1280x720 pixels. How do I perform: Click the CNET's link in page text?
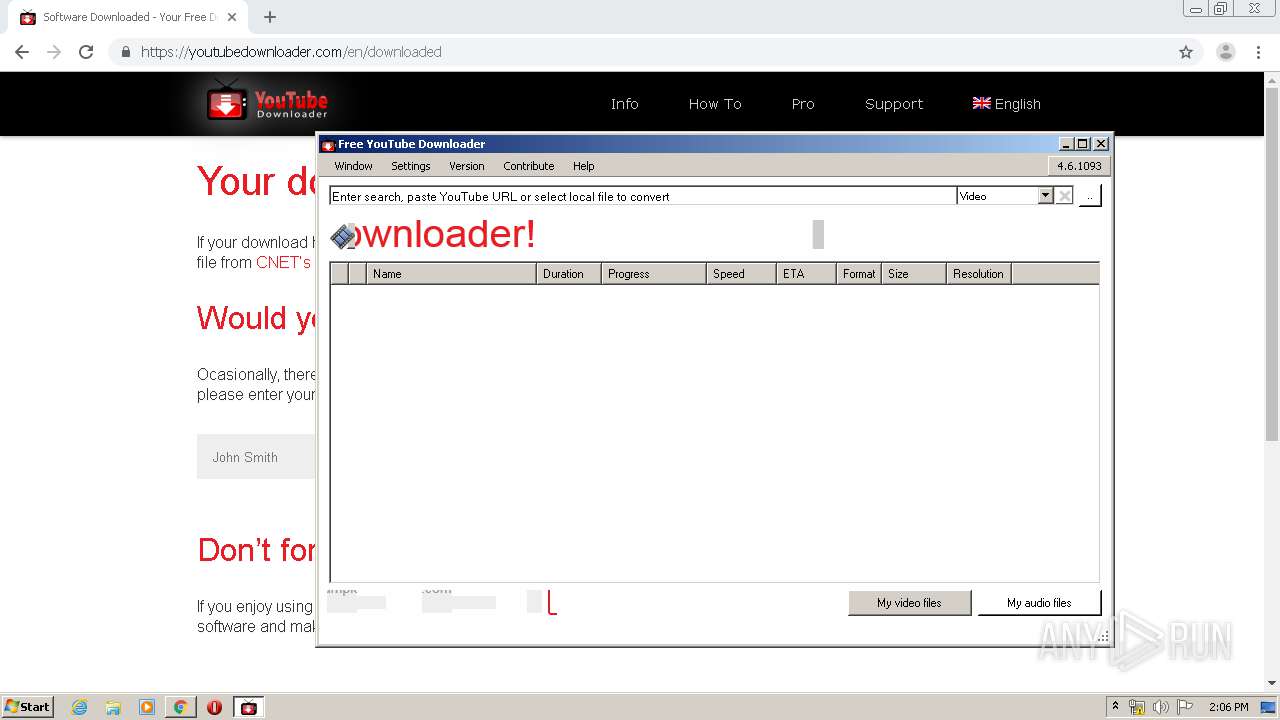click(x=284, y=262)
